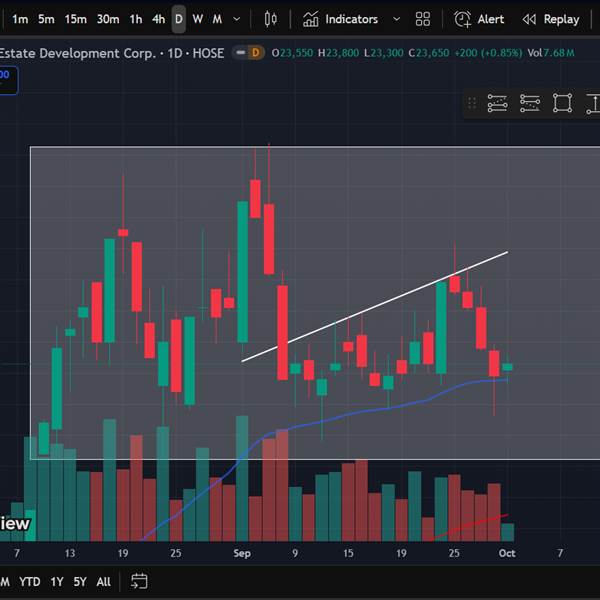This screenshot has width=600, height=600.
Task: Click the Estate Development Corp. symbol title
Action: point(78,53)
